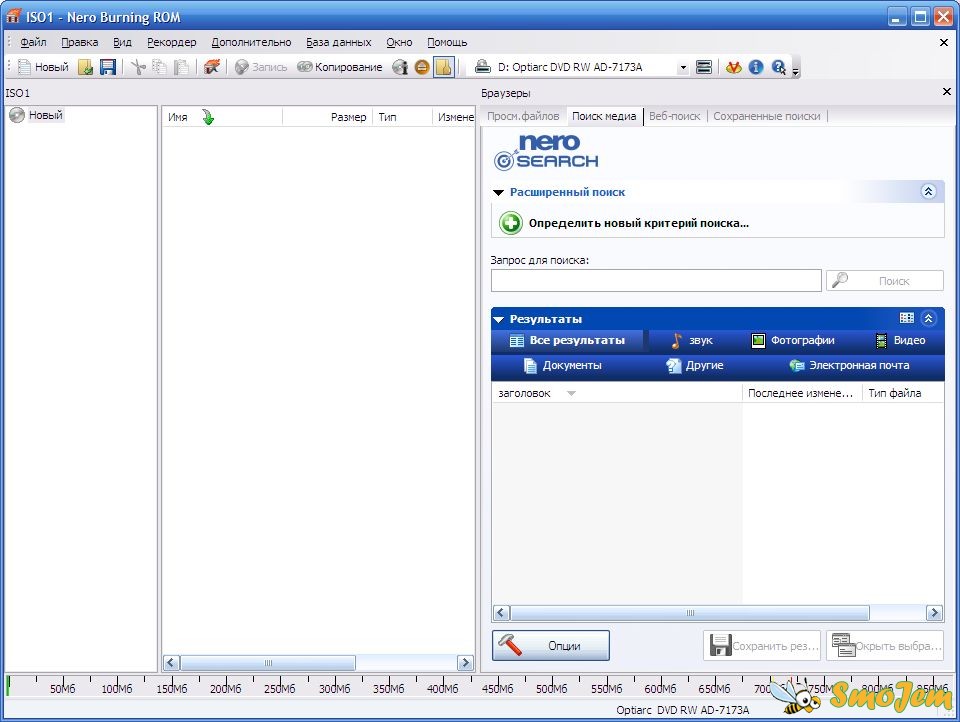Screen dimensions: 960x722
Task: Expand the toolbar options overflow arrow
Action: point(795,71)
